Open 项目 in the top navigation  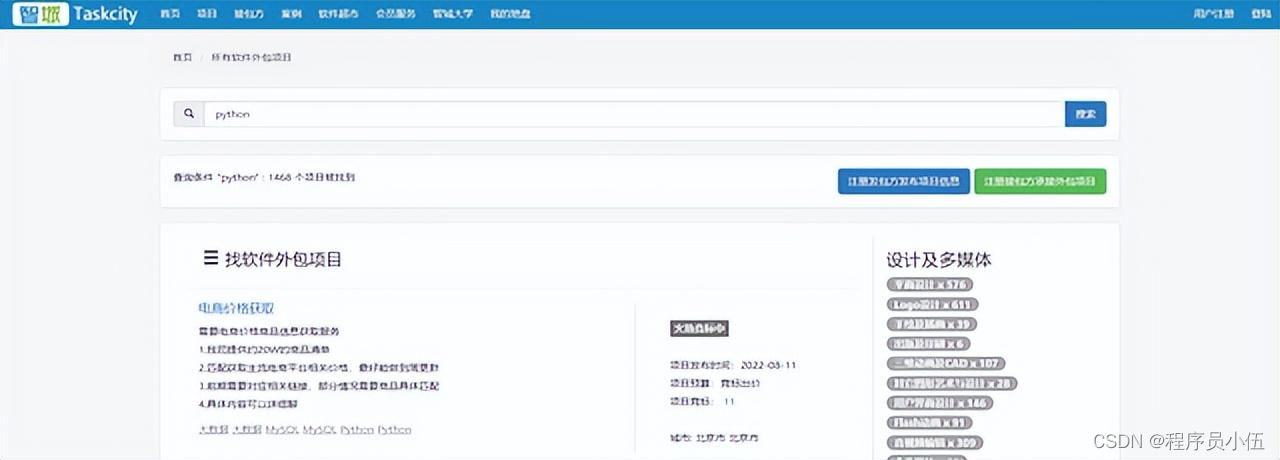click(207, 14)
